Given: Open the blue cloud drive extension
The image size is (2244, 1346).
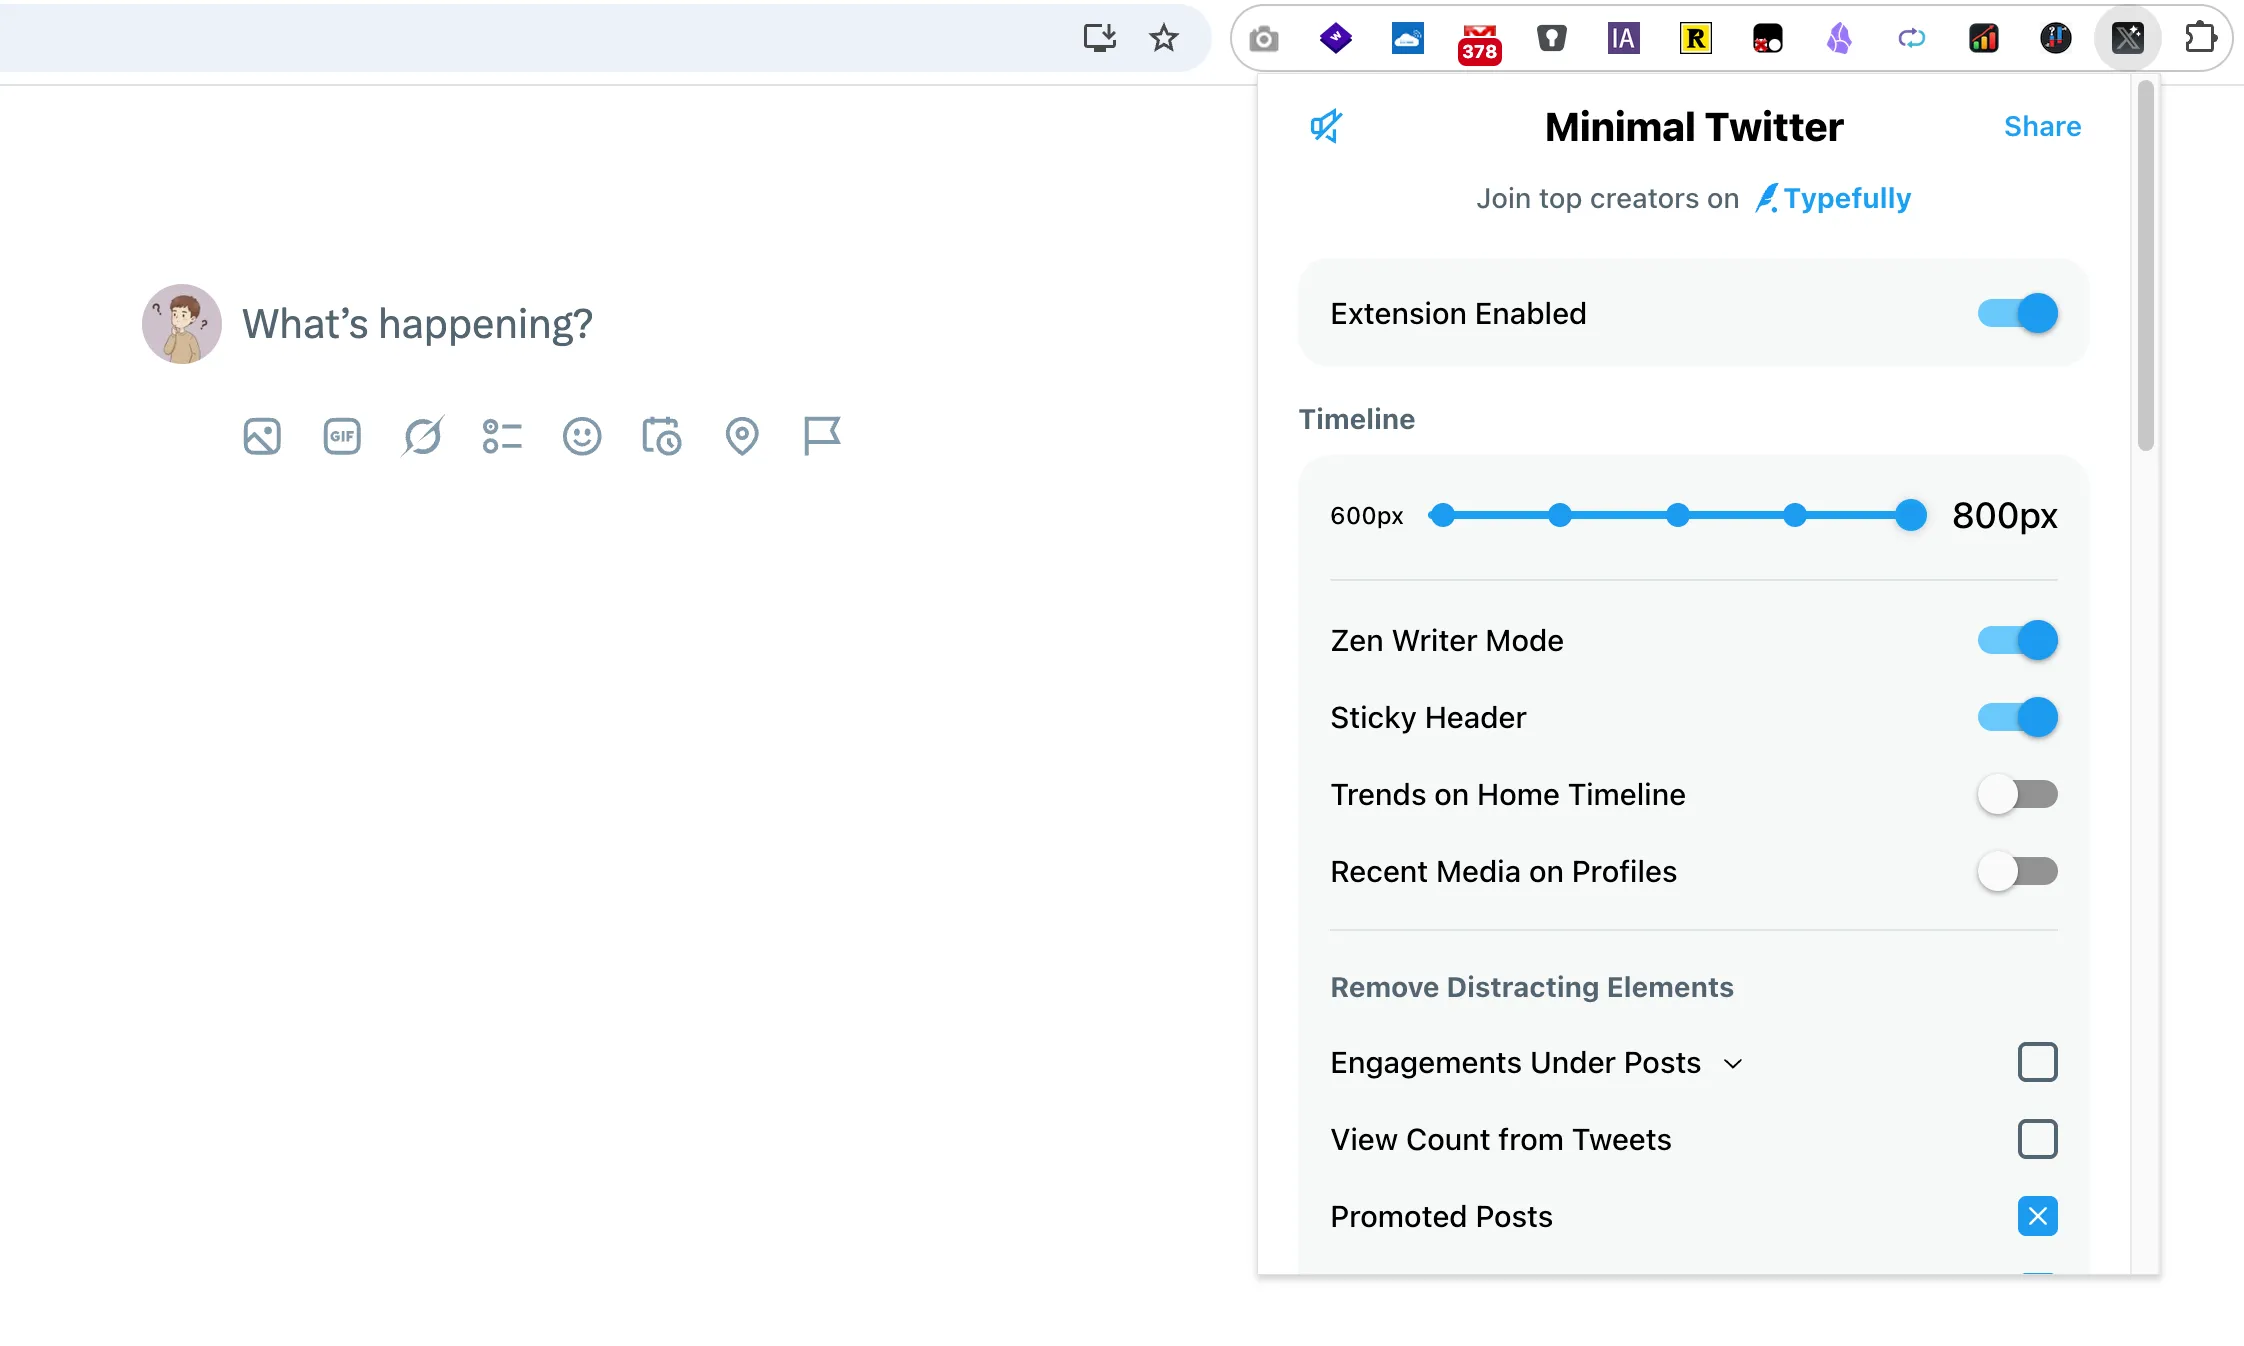Looking at the screenshot, I should tap(1408, 39).
